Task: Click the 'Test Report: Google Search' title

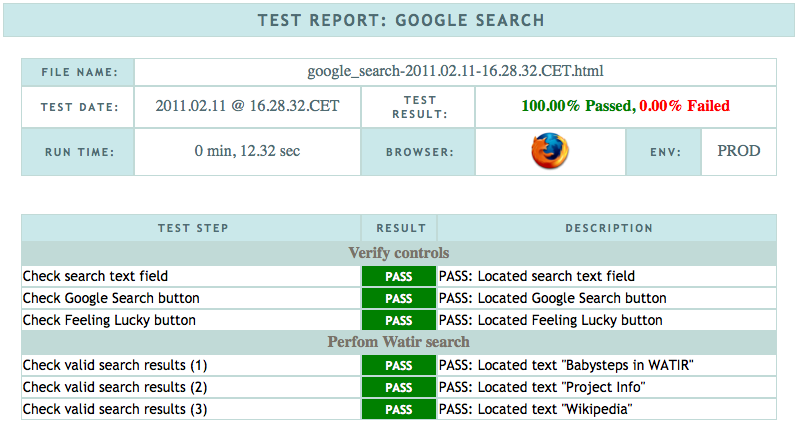Action: point(401,20)
